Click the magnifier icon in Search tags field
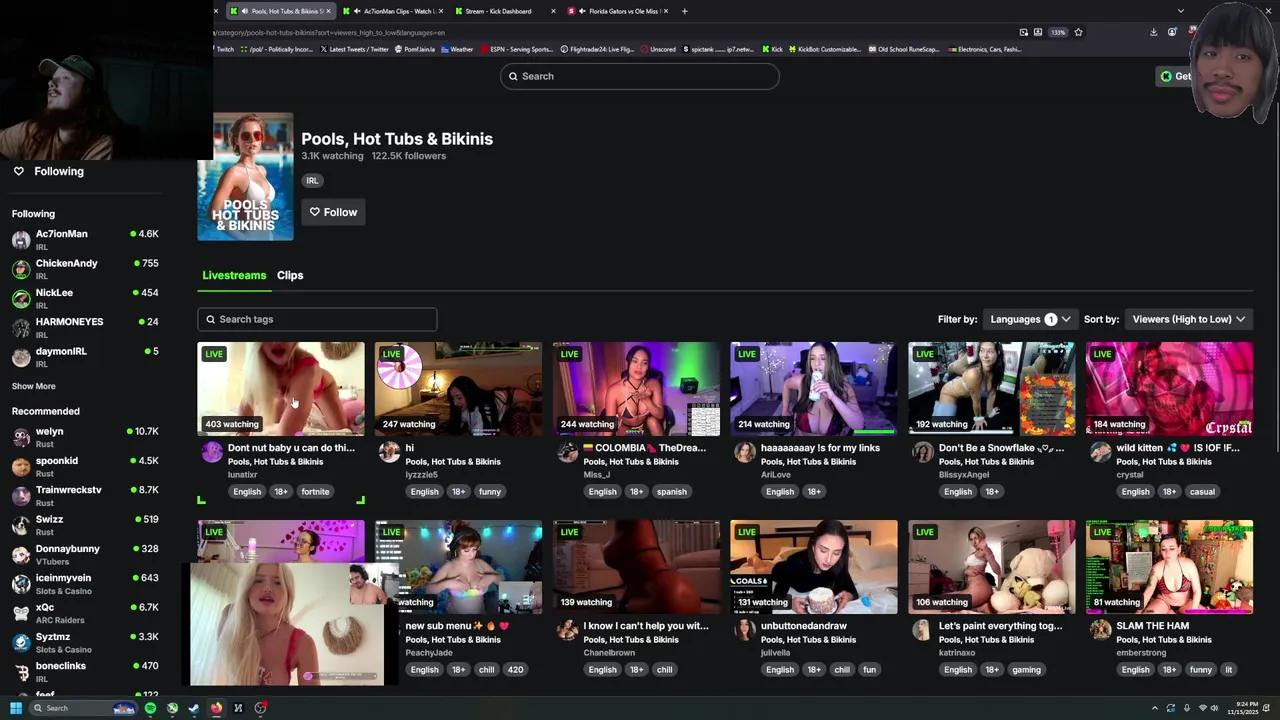Viewport: 1280px width, 720px height. (x=210, y=319)
